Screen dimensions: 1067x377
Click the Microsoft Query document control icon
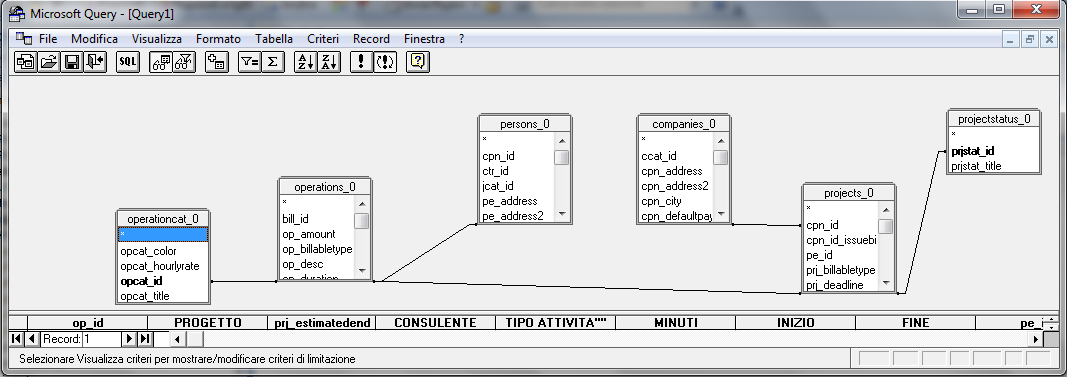coord(24,38)
